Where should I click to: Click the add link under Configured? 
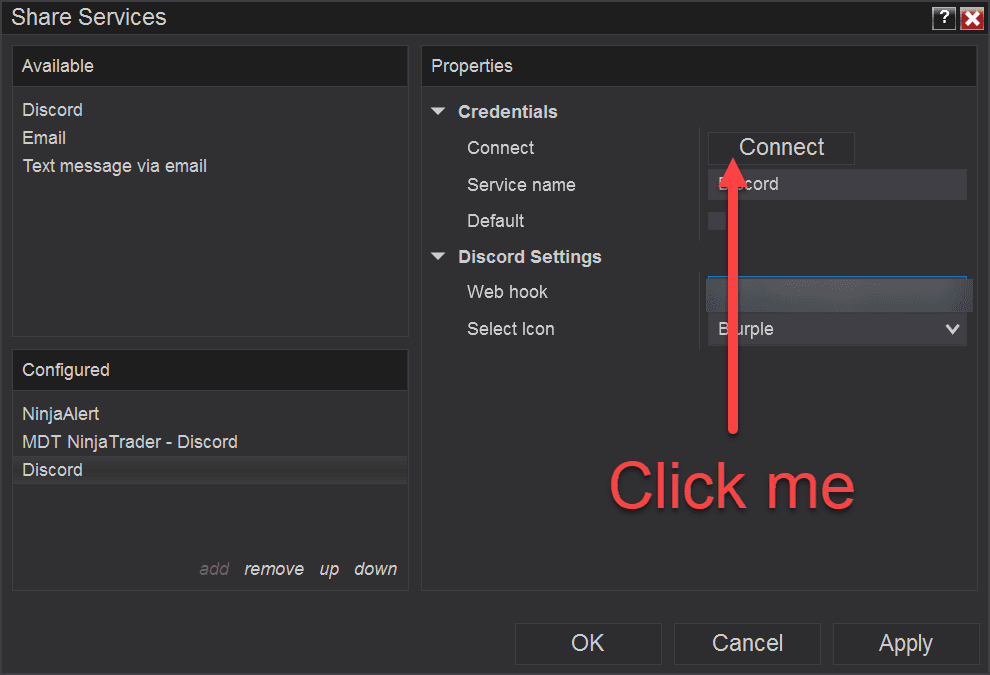[x=214, y=569]
